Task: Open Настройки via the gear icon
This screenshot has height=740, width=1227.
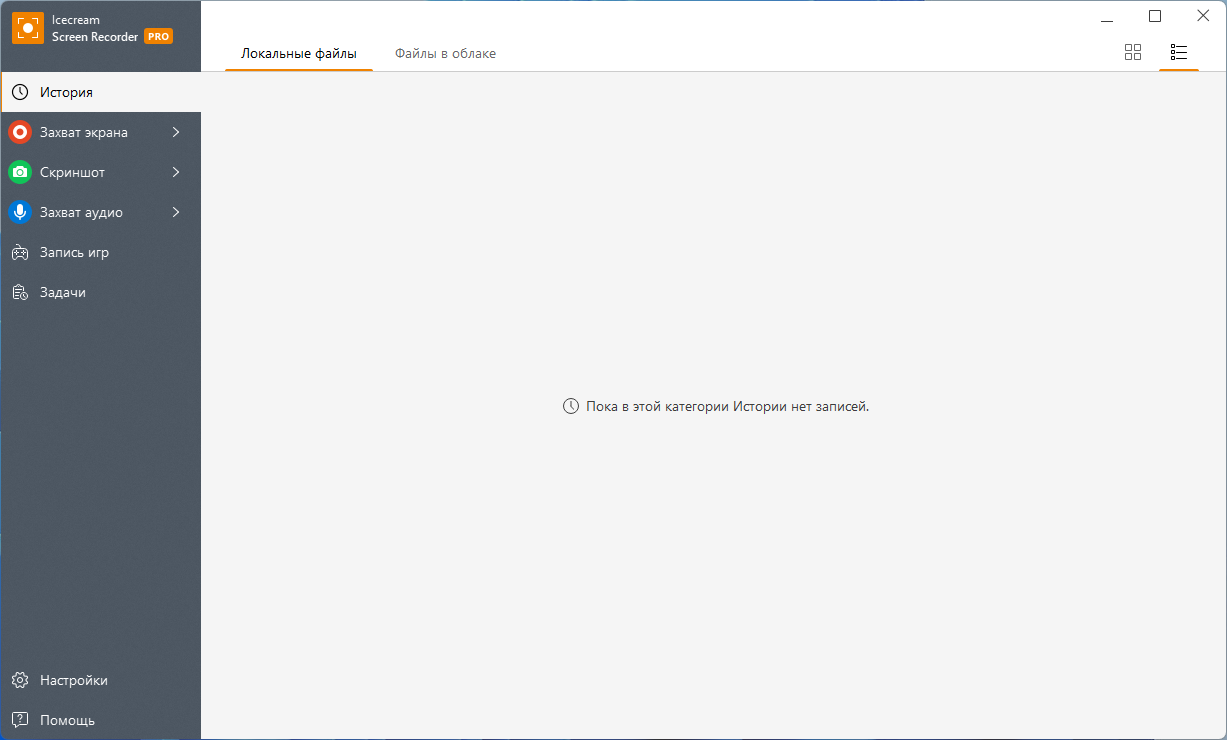Action: 20,680
